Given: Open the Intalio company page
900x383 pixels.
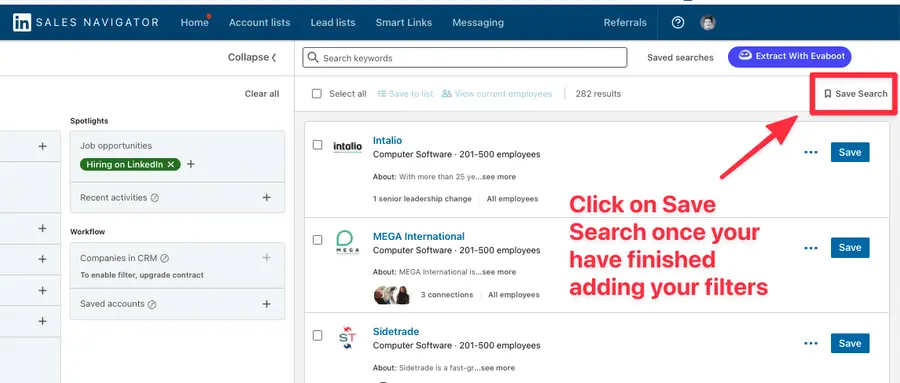Looking at the screenshot, I should [x=387, y=140].
